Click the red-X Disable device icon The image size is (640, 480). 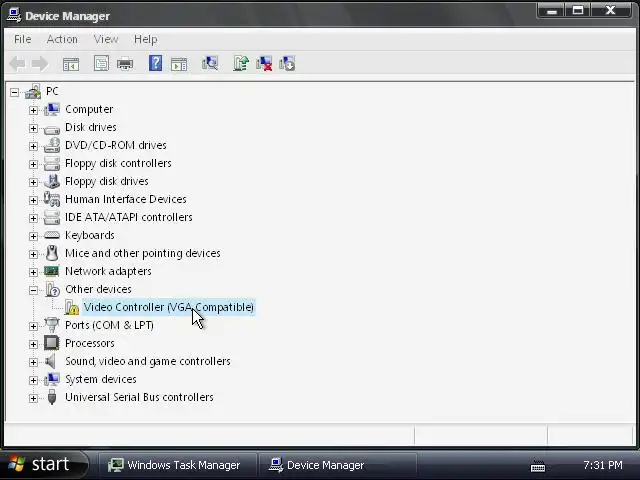(x=264, y=63)
